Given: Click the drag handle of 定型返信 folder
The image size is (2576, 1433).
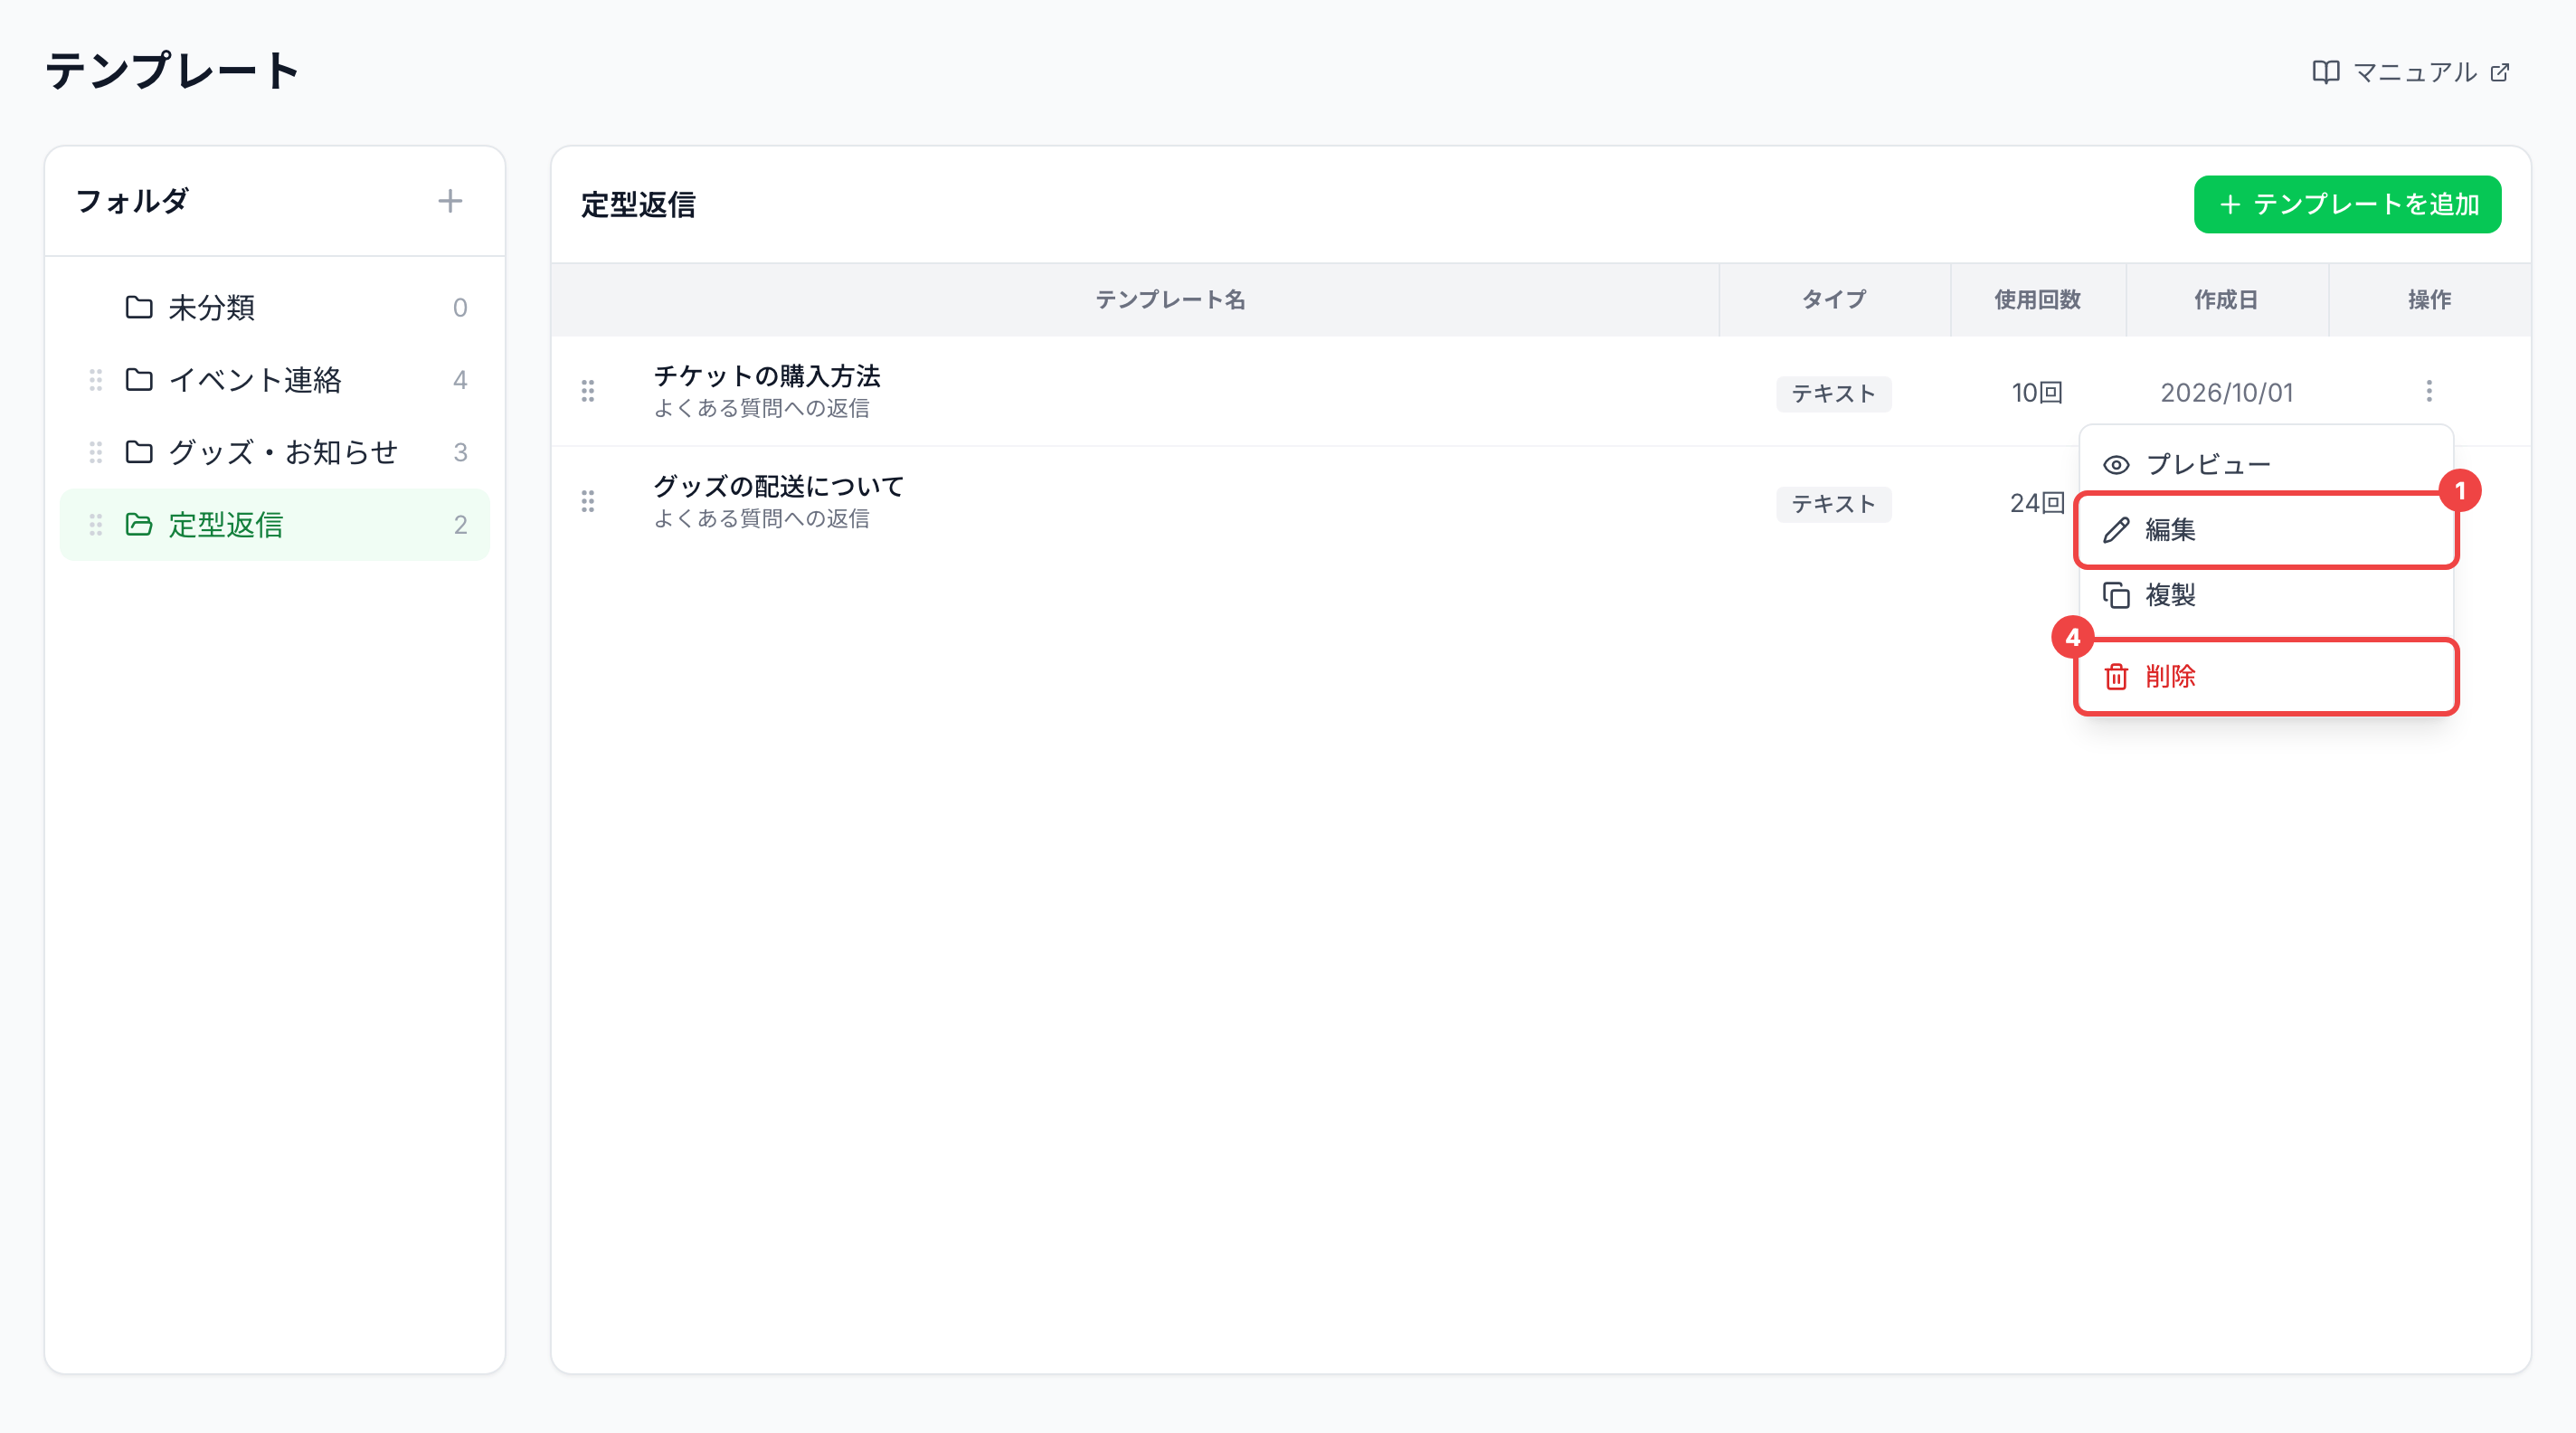Looking at the screenshot, I should tap(96, 525).
